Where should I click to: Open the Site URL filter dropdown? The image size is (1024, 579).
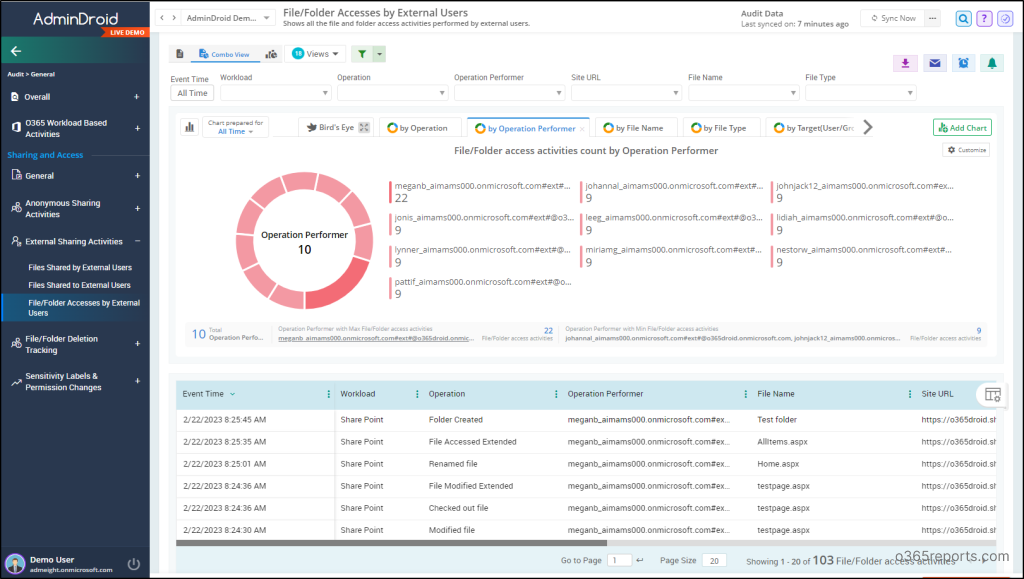(626, 93)
